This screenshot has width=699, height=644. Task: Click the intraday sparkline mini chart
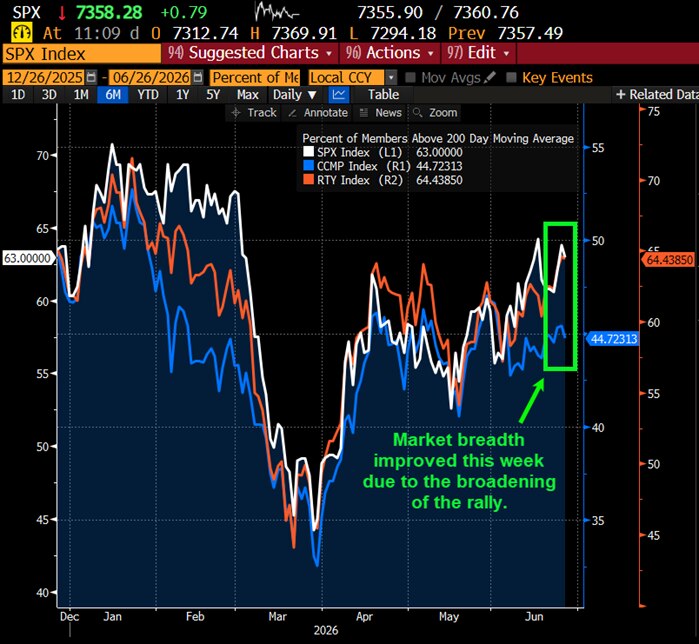click(276, 12)
